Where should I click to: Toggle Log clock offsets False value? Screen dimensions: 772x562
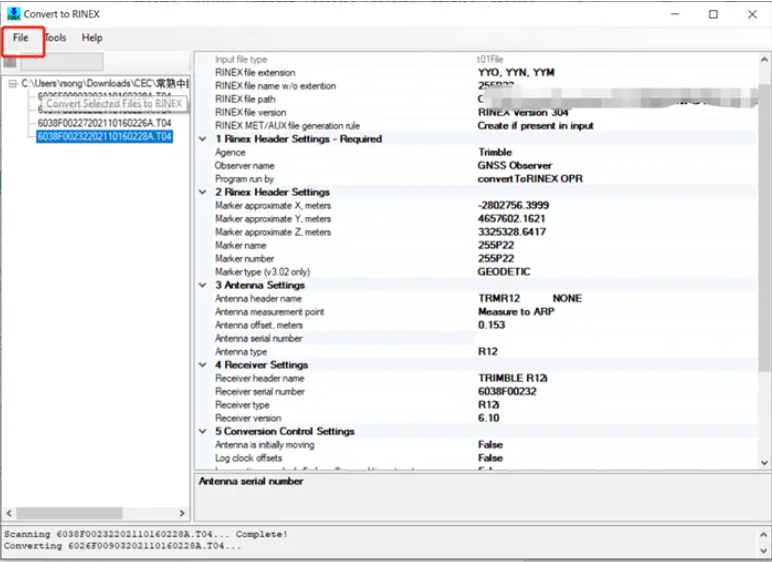click(490, 458)
